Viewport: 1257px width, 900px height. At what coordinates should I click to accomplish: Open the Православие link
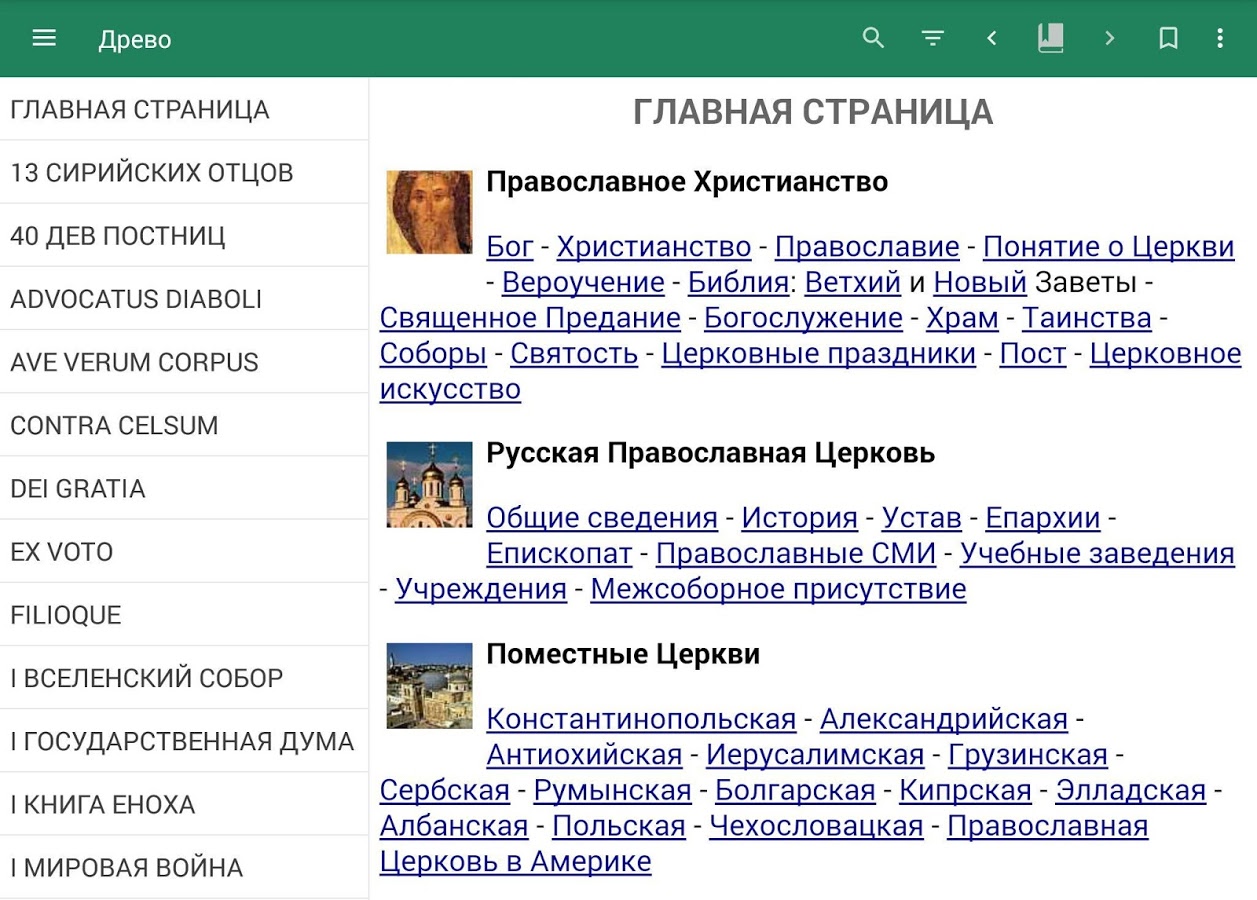(x=867, y=246)
